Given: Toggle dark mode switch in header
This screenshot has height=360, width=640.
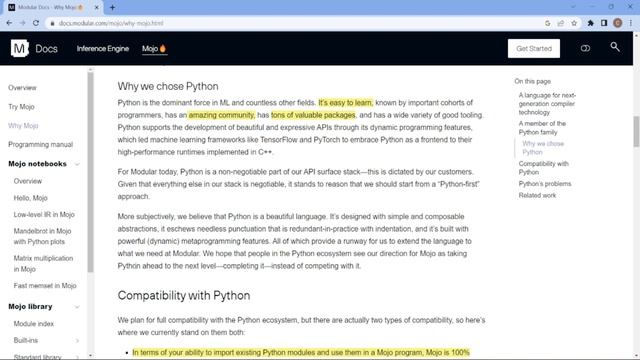Looking at the screenshot, I should coord(585,49).
